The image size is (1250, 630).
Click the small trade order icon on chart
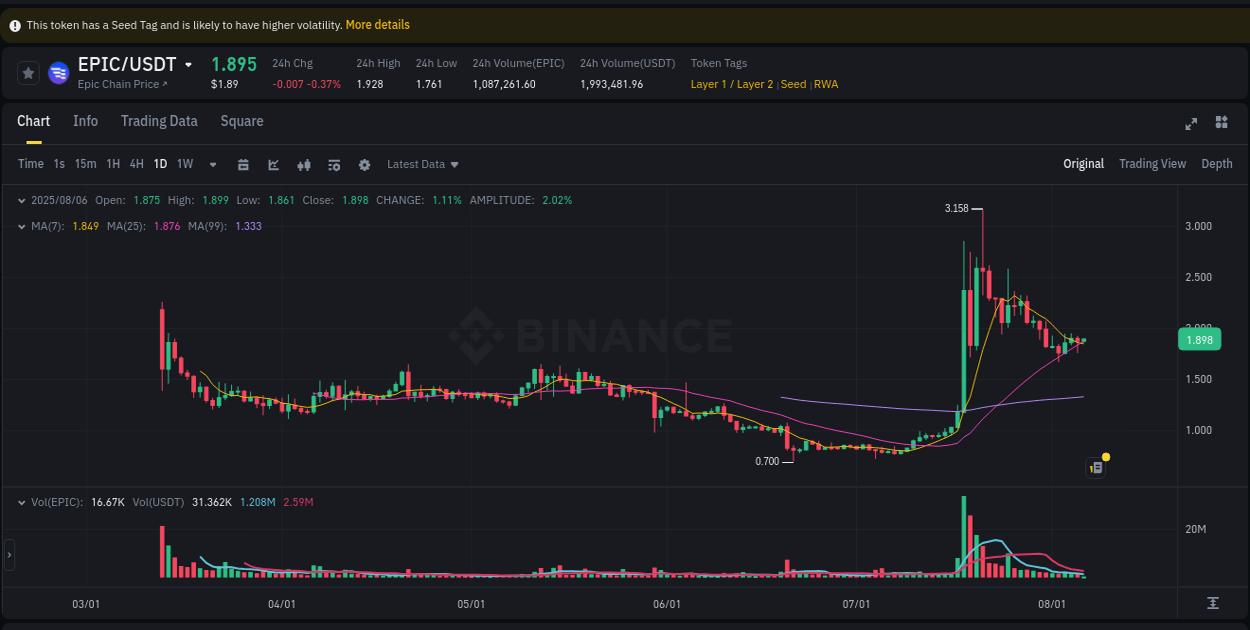pos(1095,467)
